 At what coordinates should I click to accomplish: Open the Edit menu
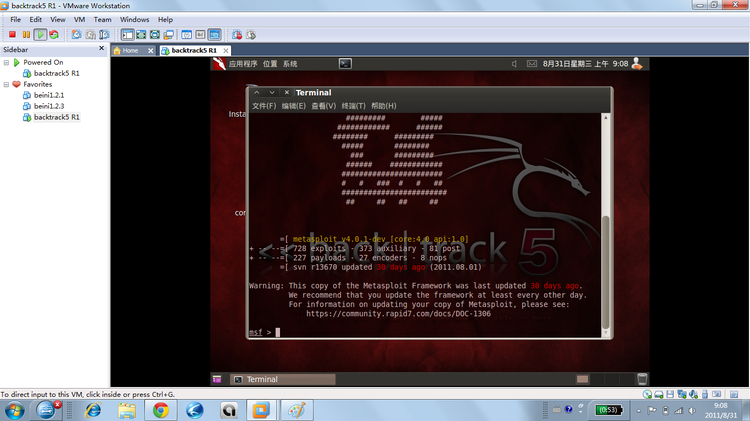(35, 20)
